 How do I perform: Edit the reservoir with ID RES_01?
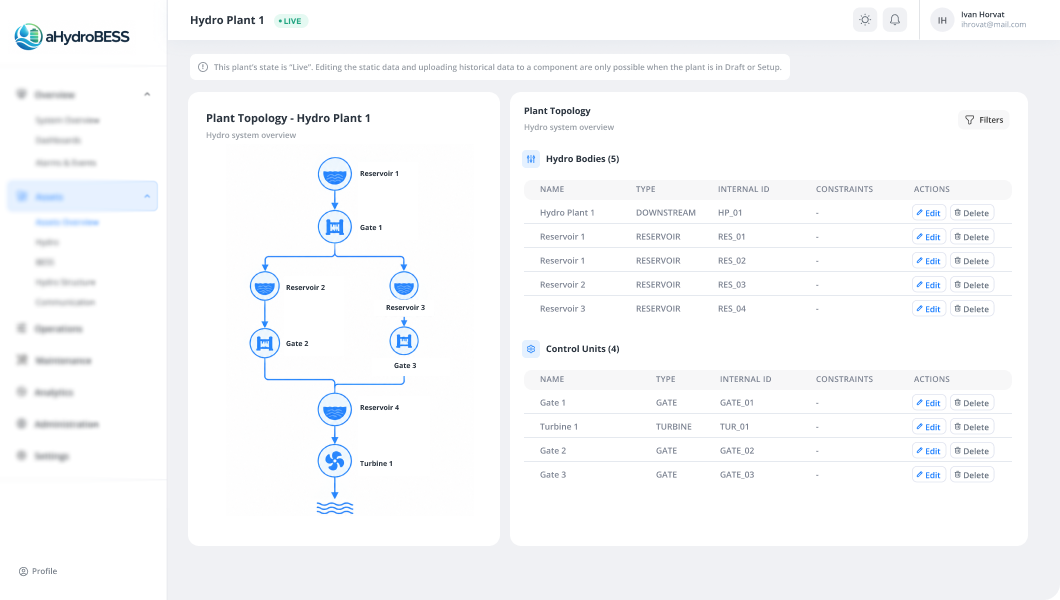929,237
